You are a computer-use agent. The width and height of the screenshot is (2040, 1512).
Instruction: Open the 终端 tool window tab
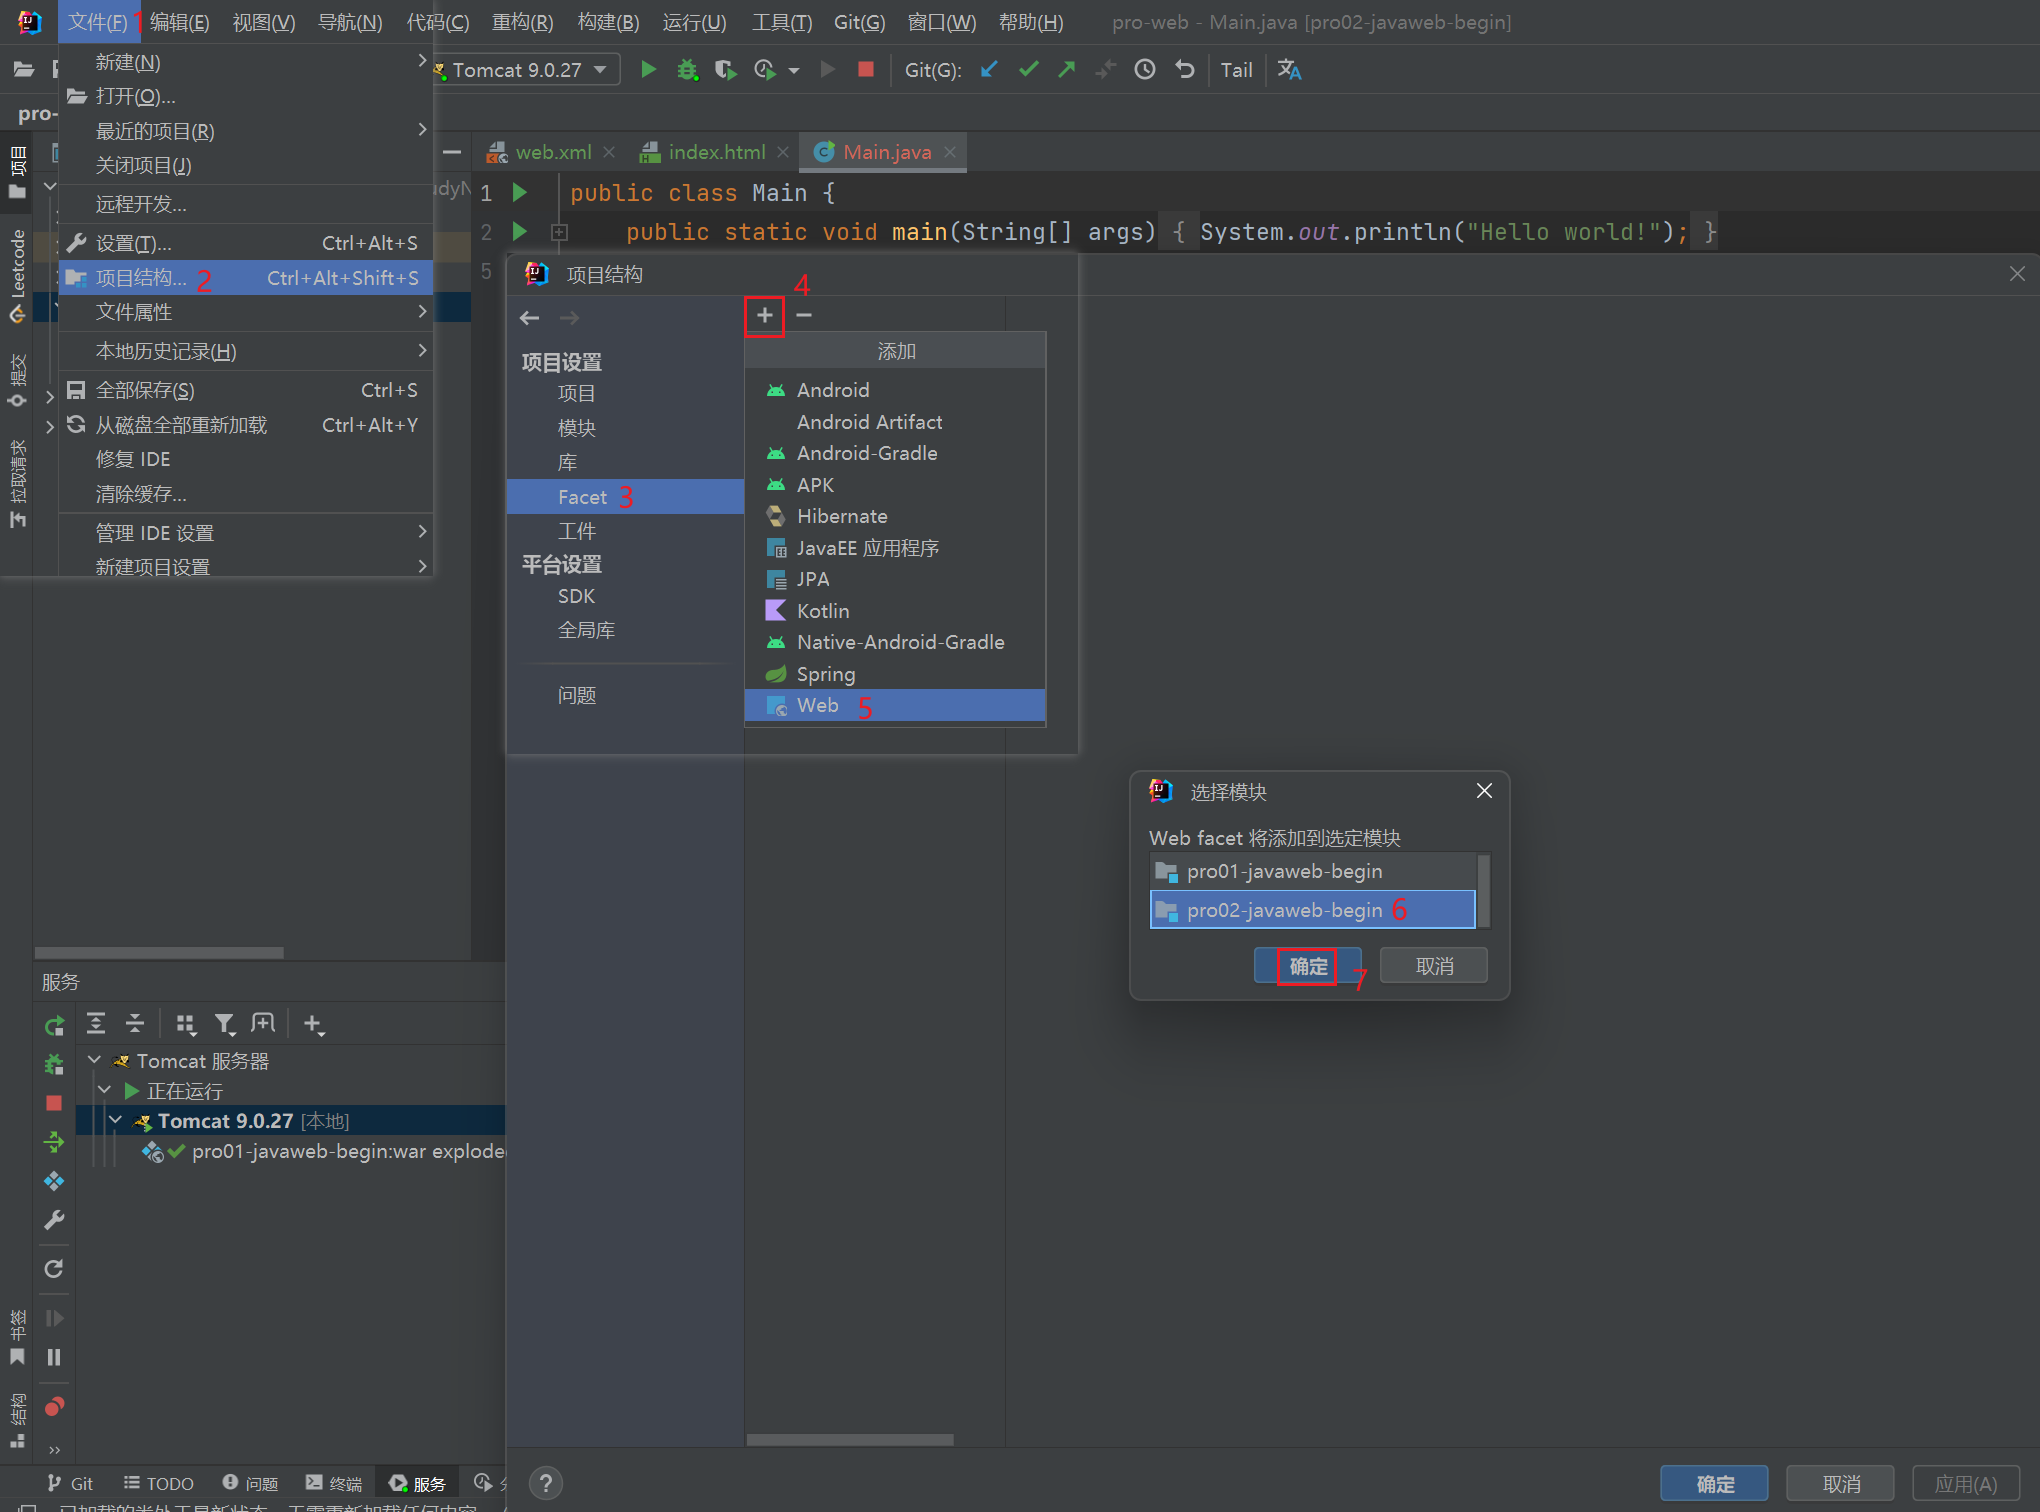pyautogui.click(x=335, y=1483)
